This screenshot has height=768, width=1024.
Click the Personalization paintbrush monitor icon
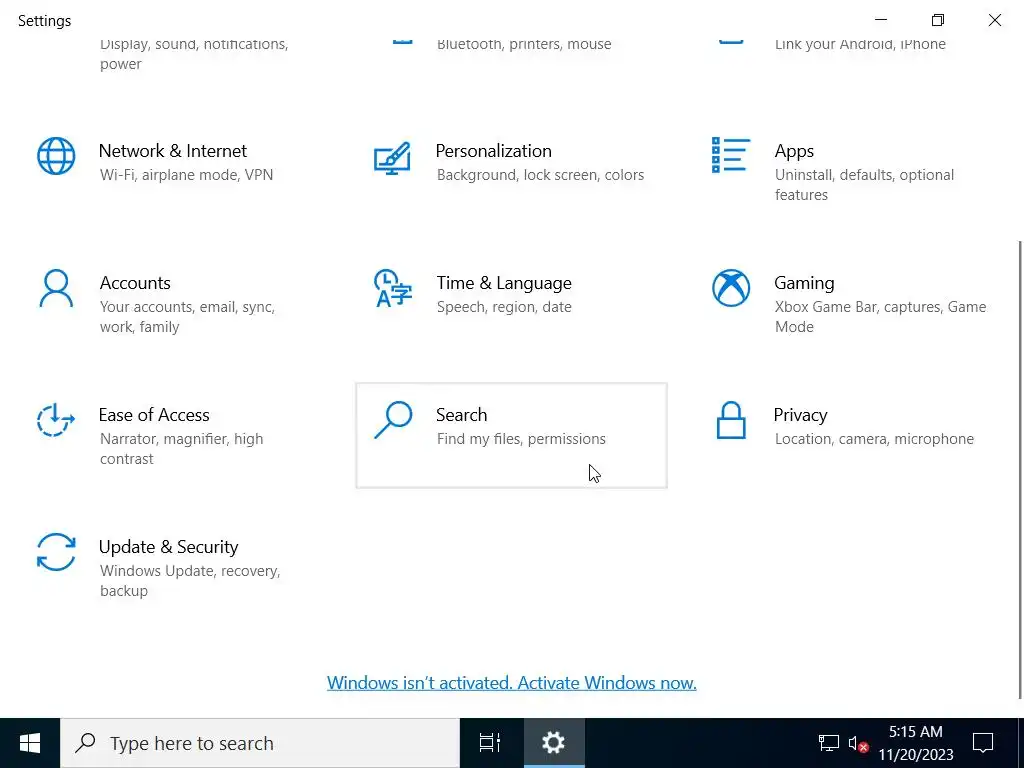(x=392, y=159)
